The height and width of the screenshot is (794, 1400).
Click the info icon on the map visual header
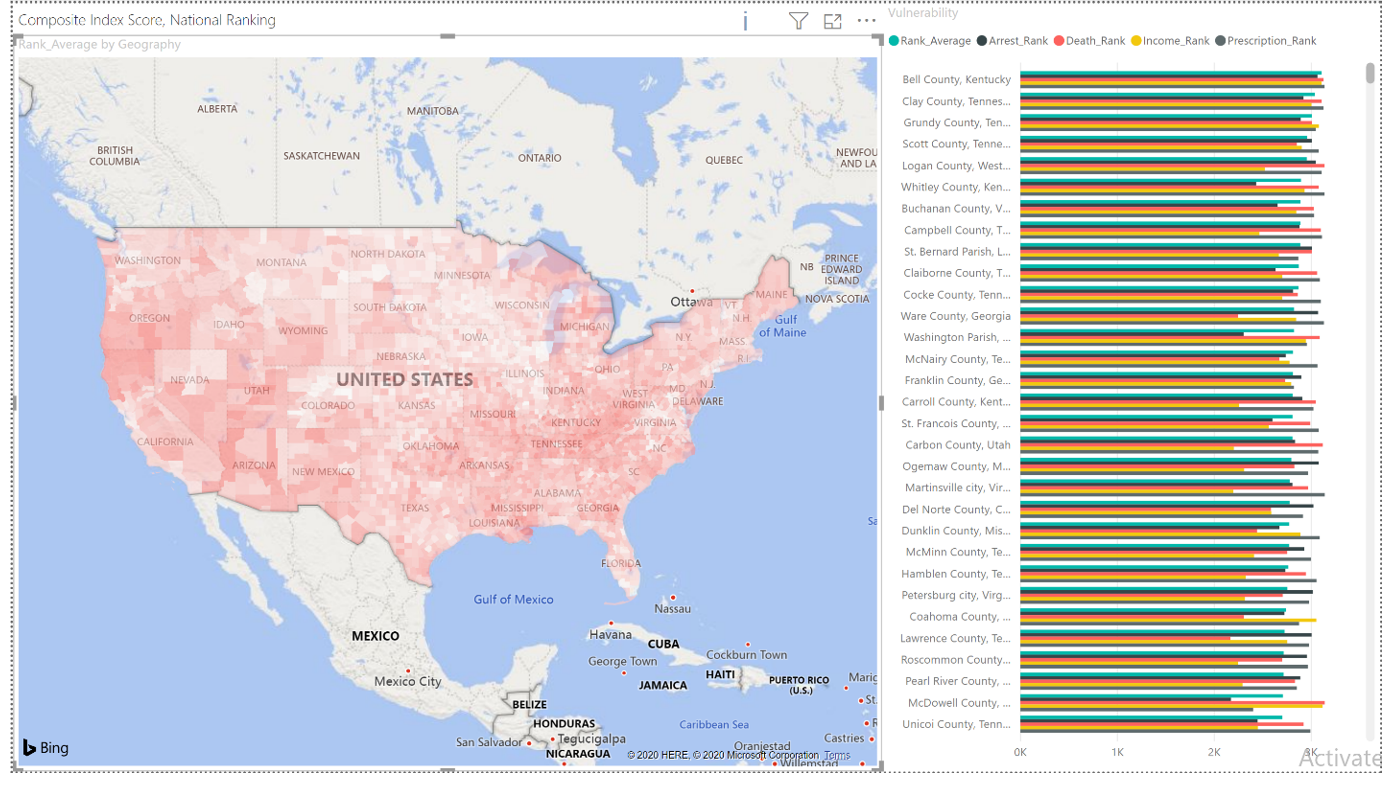(745, 21)
